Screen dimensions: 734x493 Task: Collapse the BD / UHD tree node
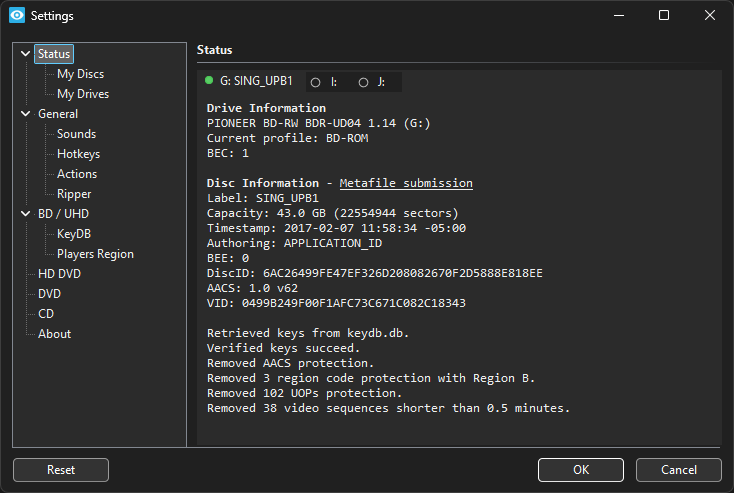pos(25,214)
